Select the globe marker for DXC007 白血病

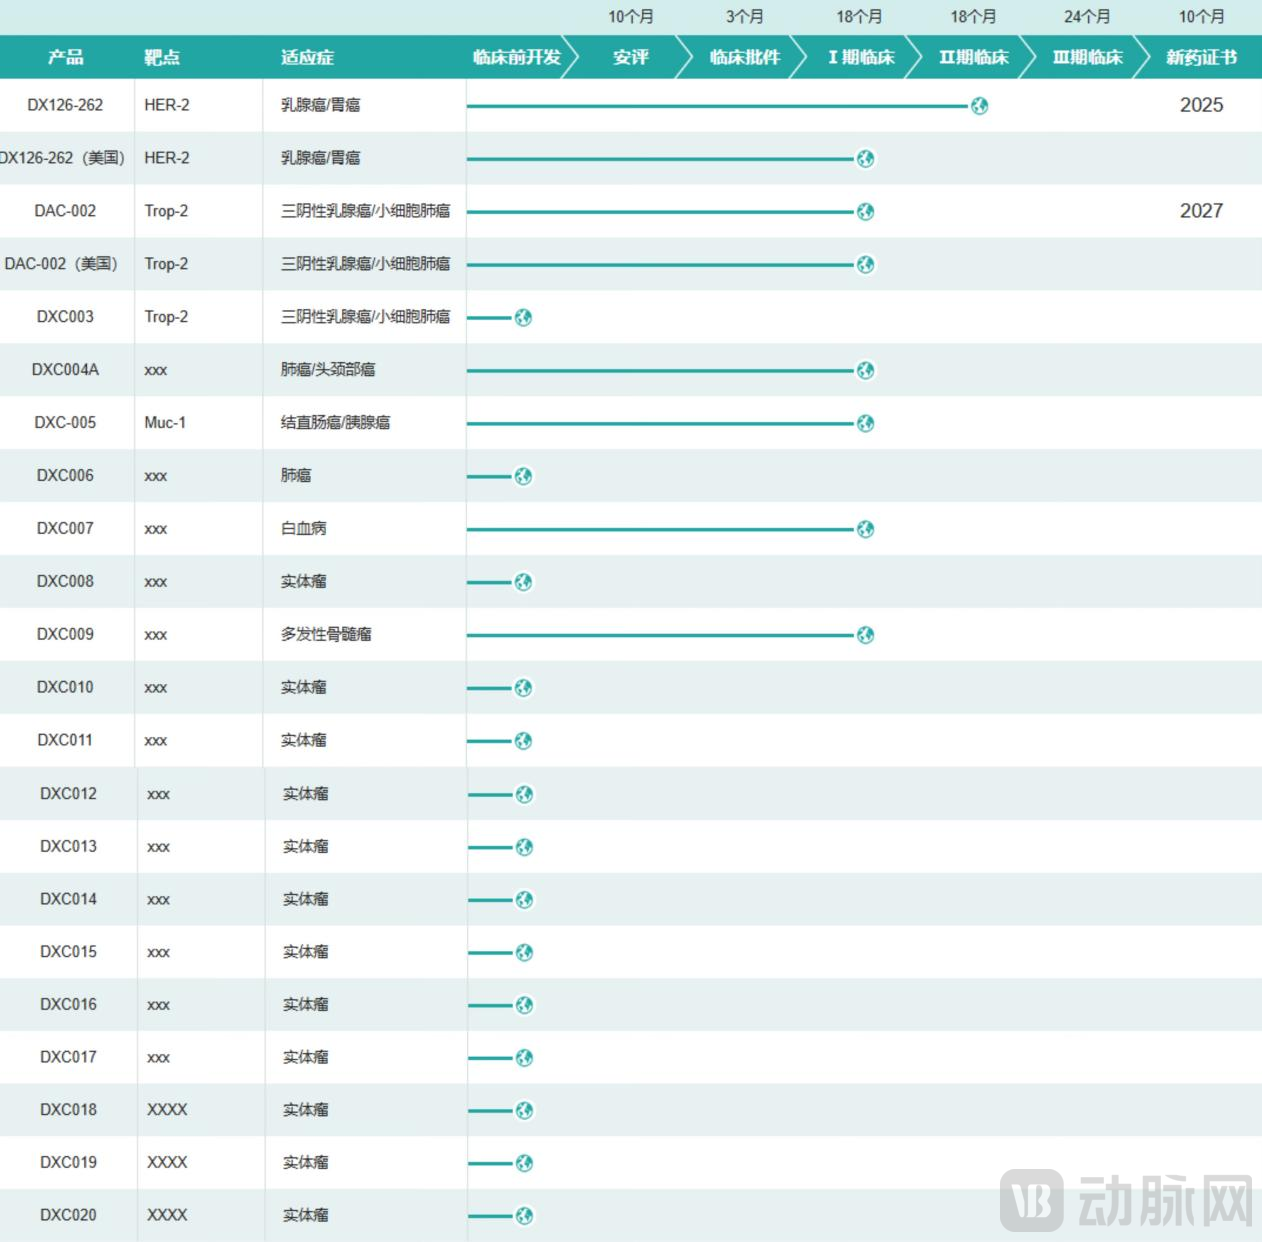[866, 529]
